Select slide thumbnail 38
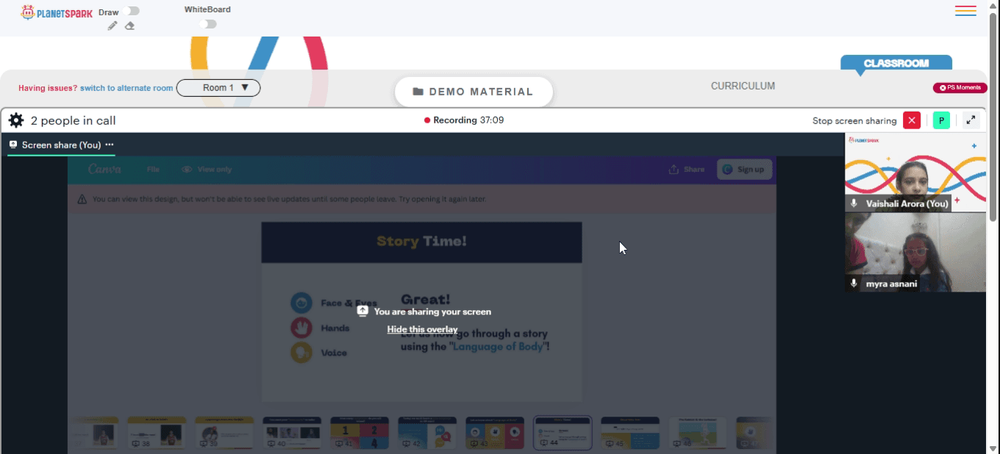The image size is (1000, 454). (x=156, y=434)
